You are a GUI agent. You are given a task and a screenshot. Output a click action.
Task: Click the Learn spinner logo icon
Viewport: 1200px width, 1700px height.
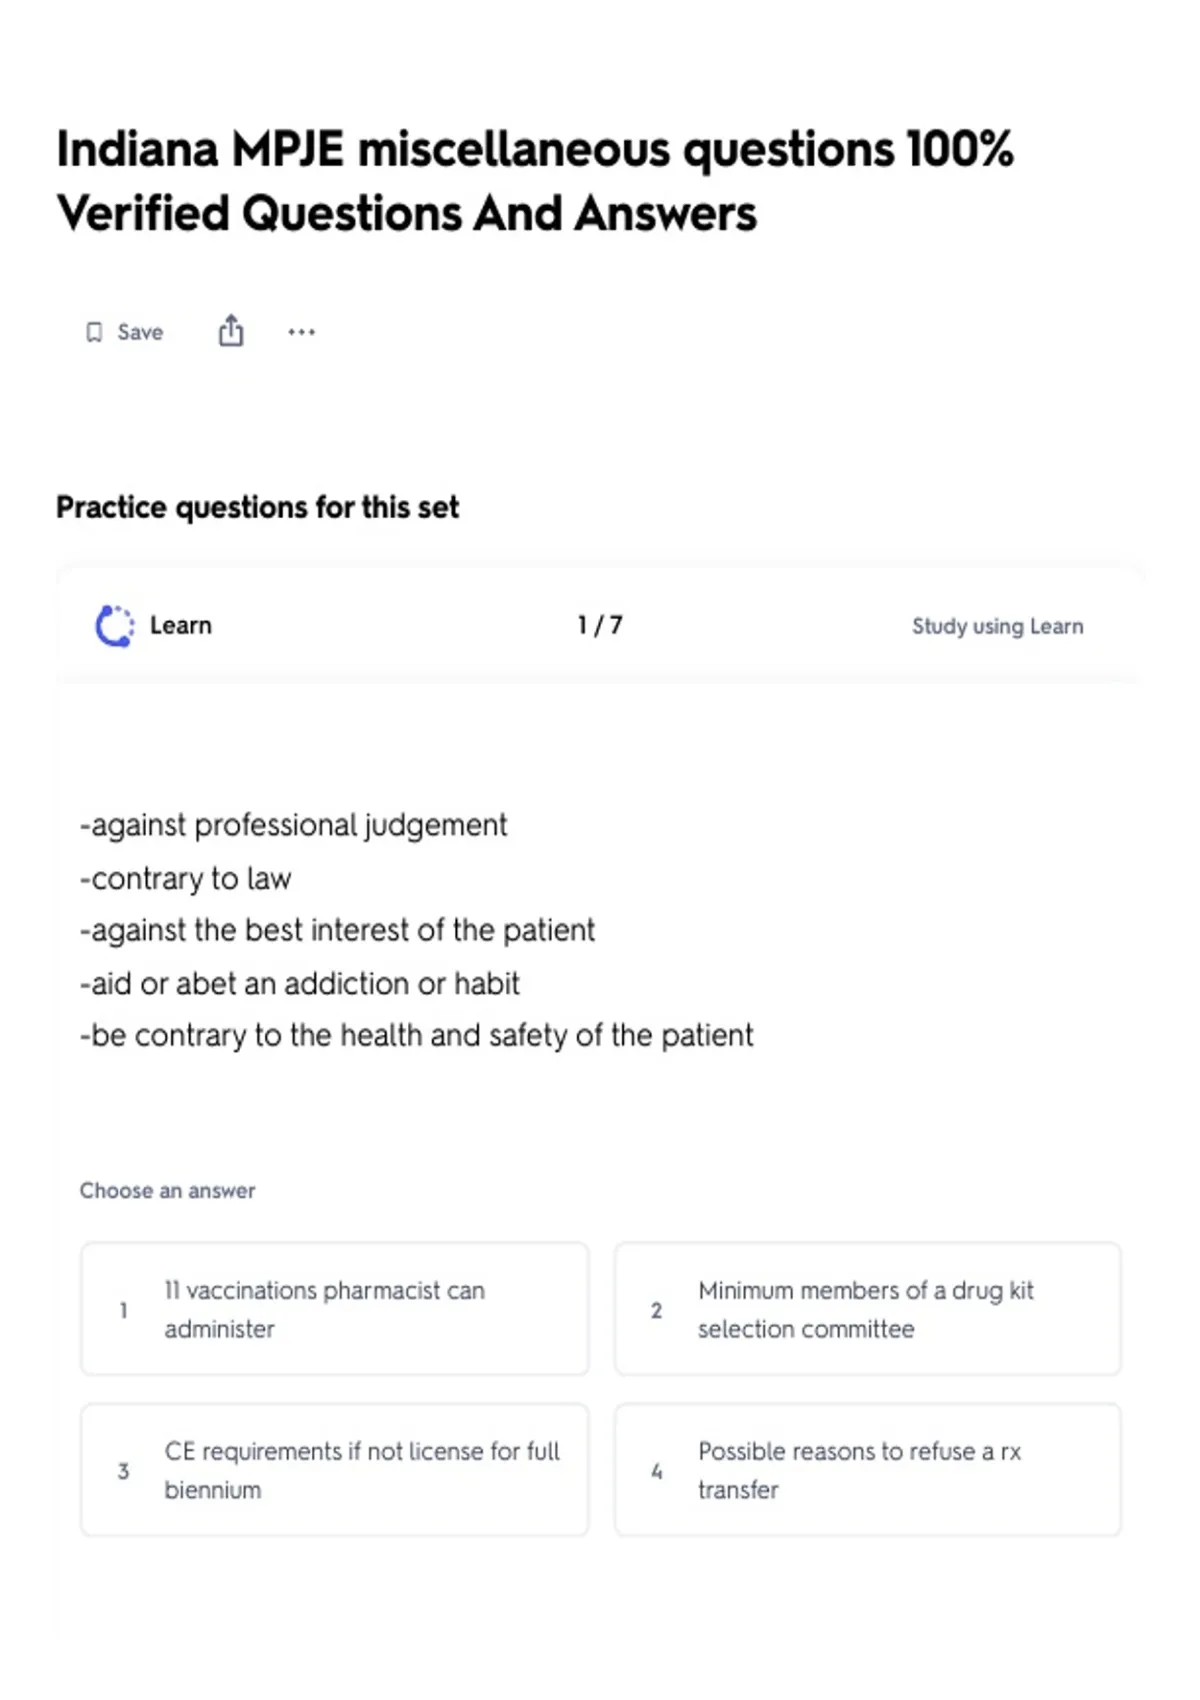114,626
